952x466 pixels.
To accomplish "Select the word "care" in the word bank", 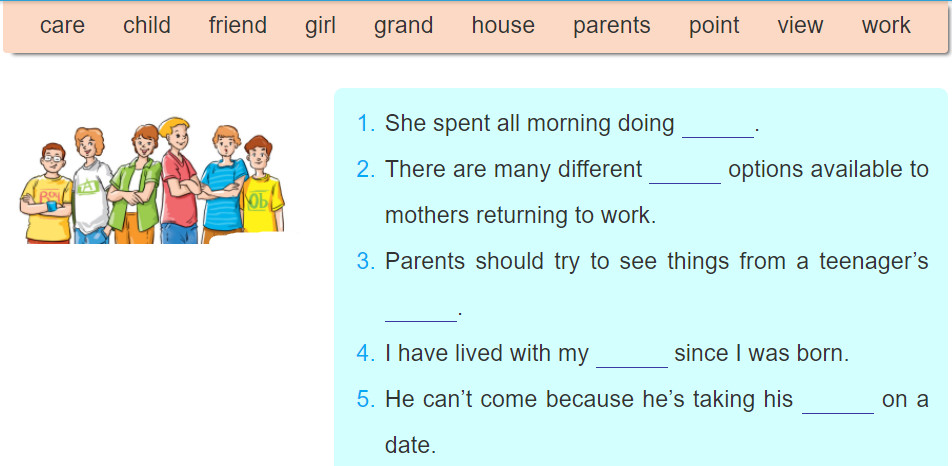I will (62, 25).
